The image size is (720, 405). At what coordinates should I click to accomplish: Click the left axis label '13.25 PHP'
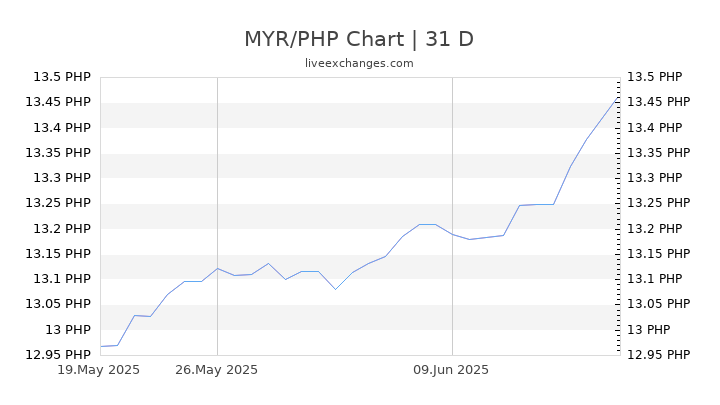58,203
